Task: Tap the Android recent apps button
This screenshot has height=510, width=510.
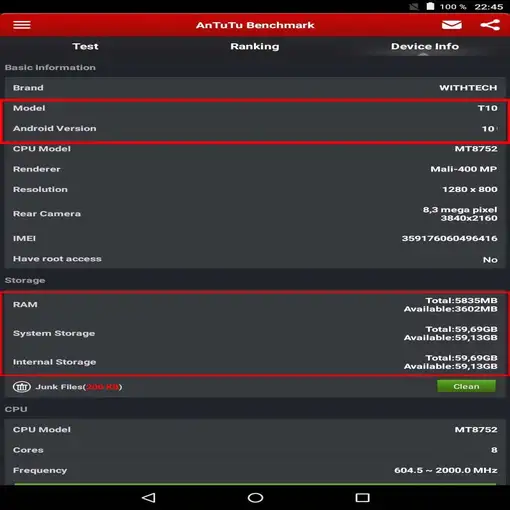Action: pyautogui.click(x=362, y=498)
